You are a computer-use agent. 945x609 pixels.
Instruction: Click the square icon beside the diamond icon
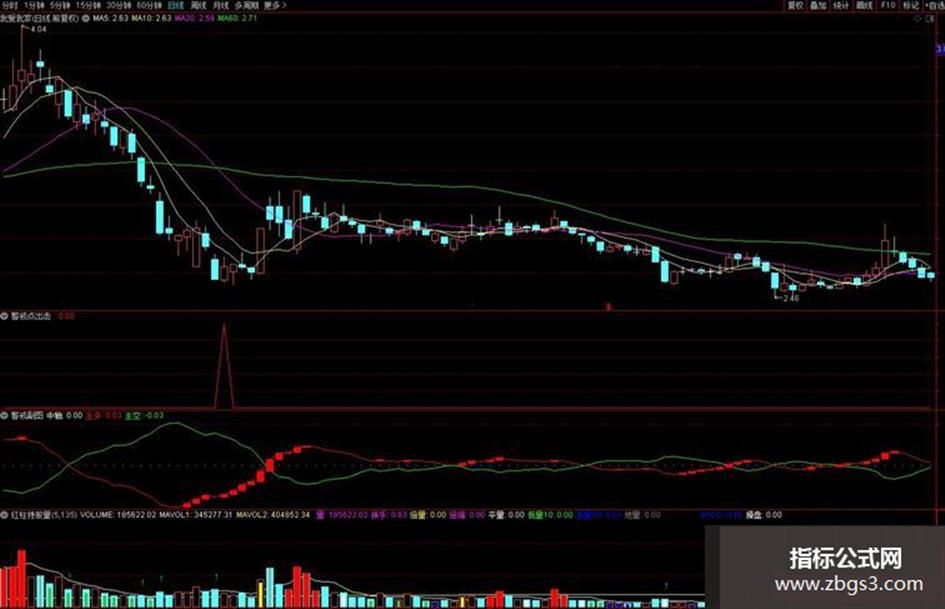929,19
